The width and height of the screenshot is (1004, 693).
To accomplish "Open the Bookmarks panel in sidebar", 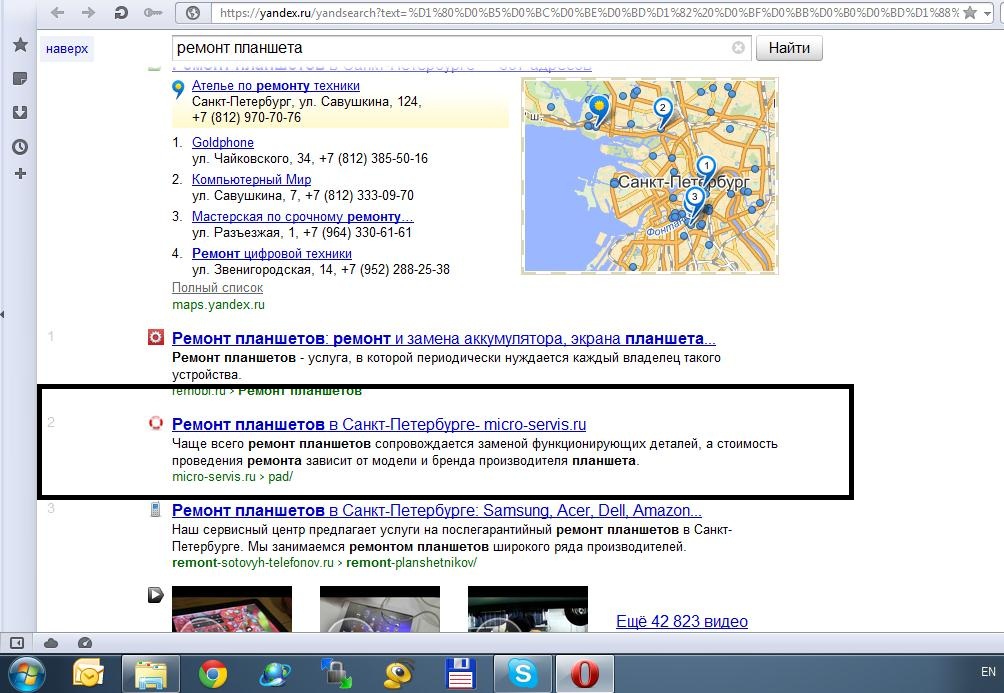I will [x=20, y=44].
